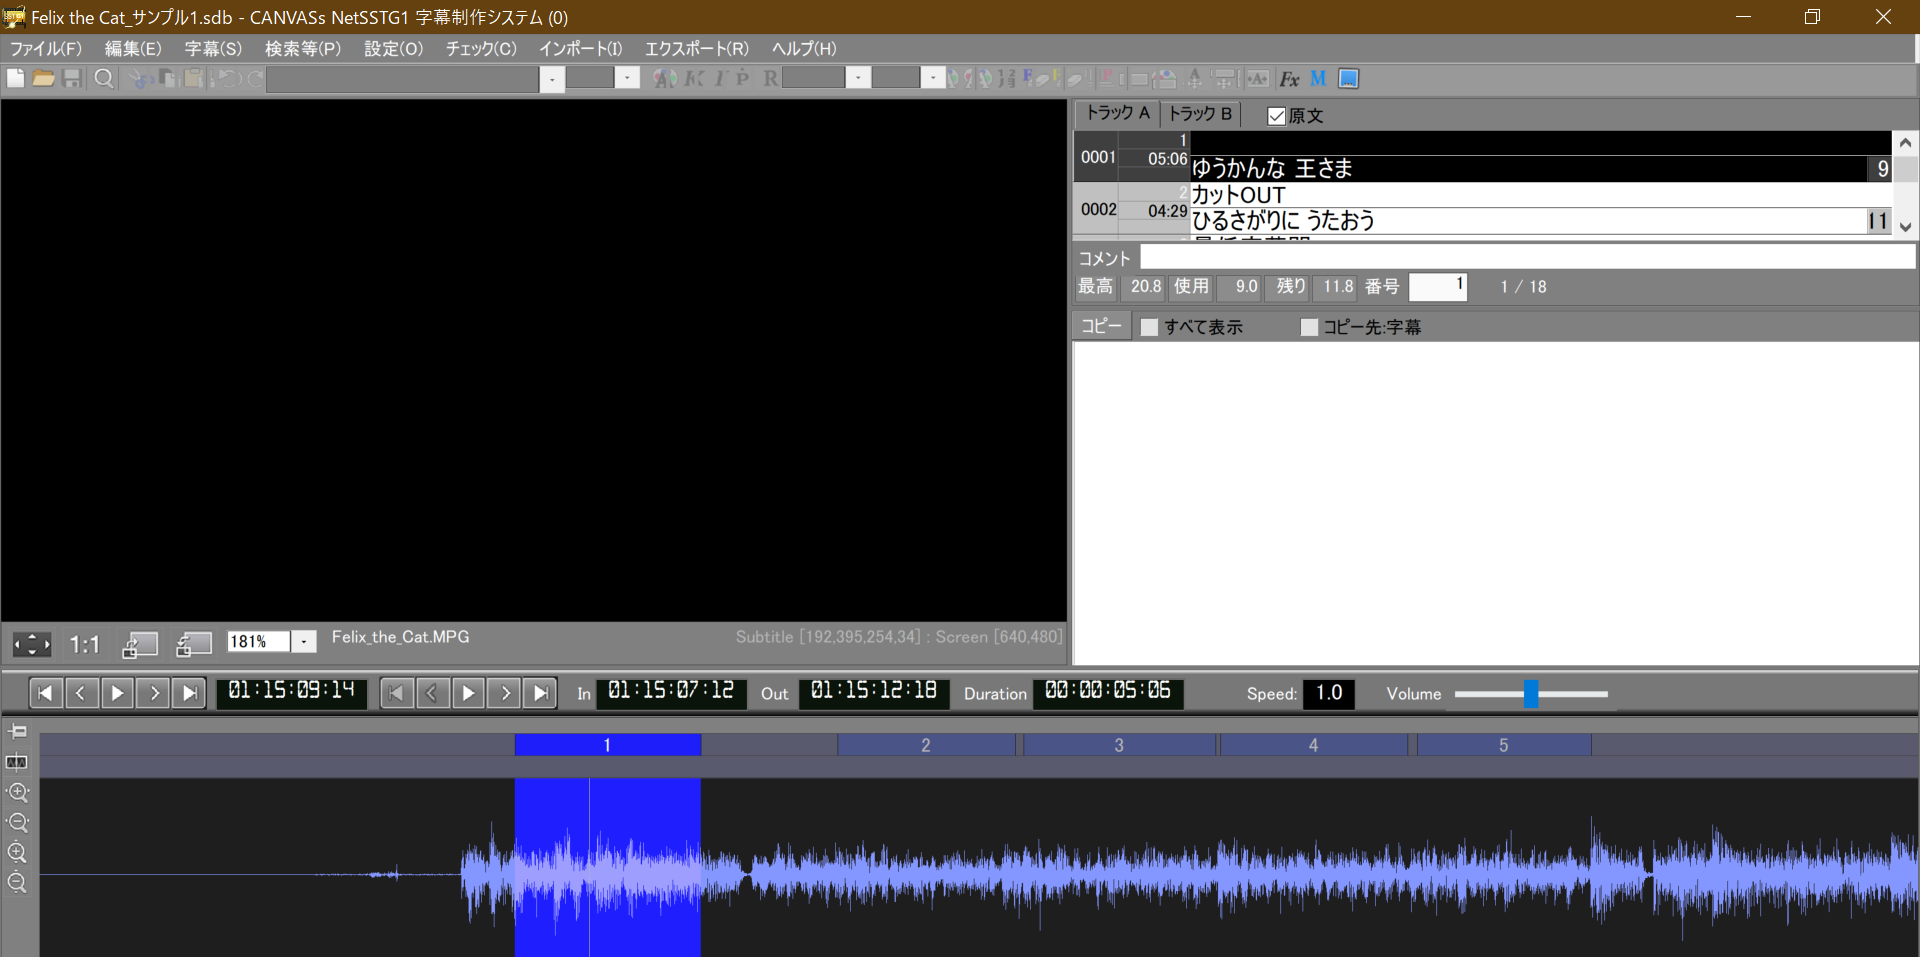Image resolution: width=1920 pixels, height=957 pixels.
Task: Enable the すべて表示 checkbox
Action: click(1150, 327)
